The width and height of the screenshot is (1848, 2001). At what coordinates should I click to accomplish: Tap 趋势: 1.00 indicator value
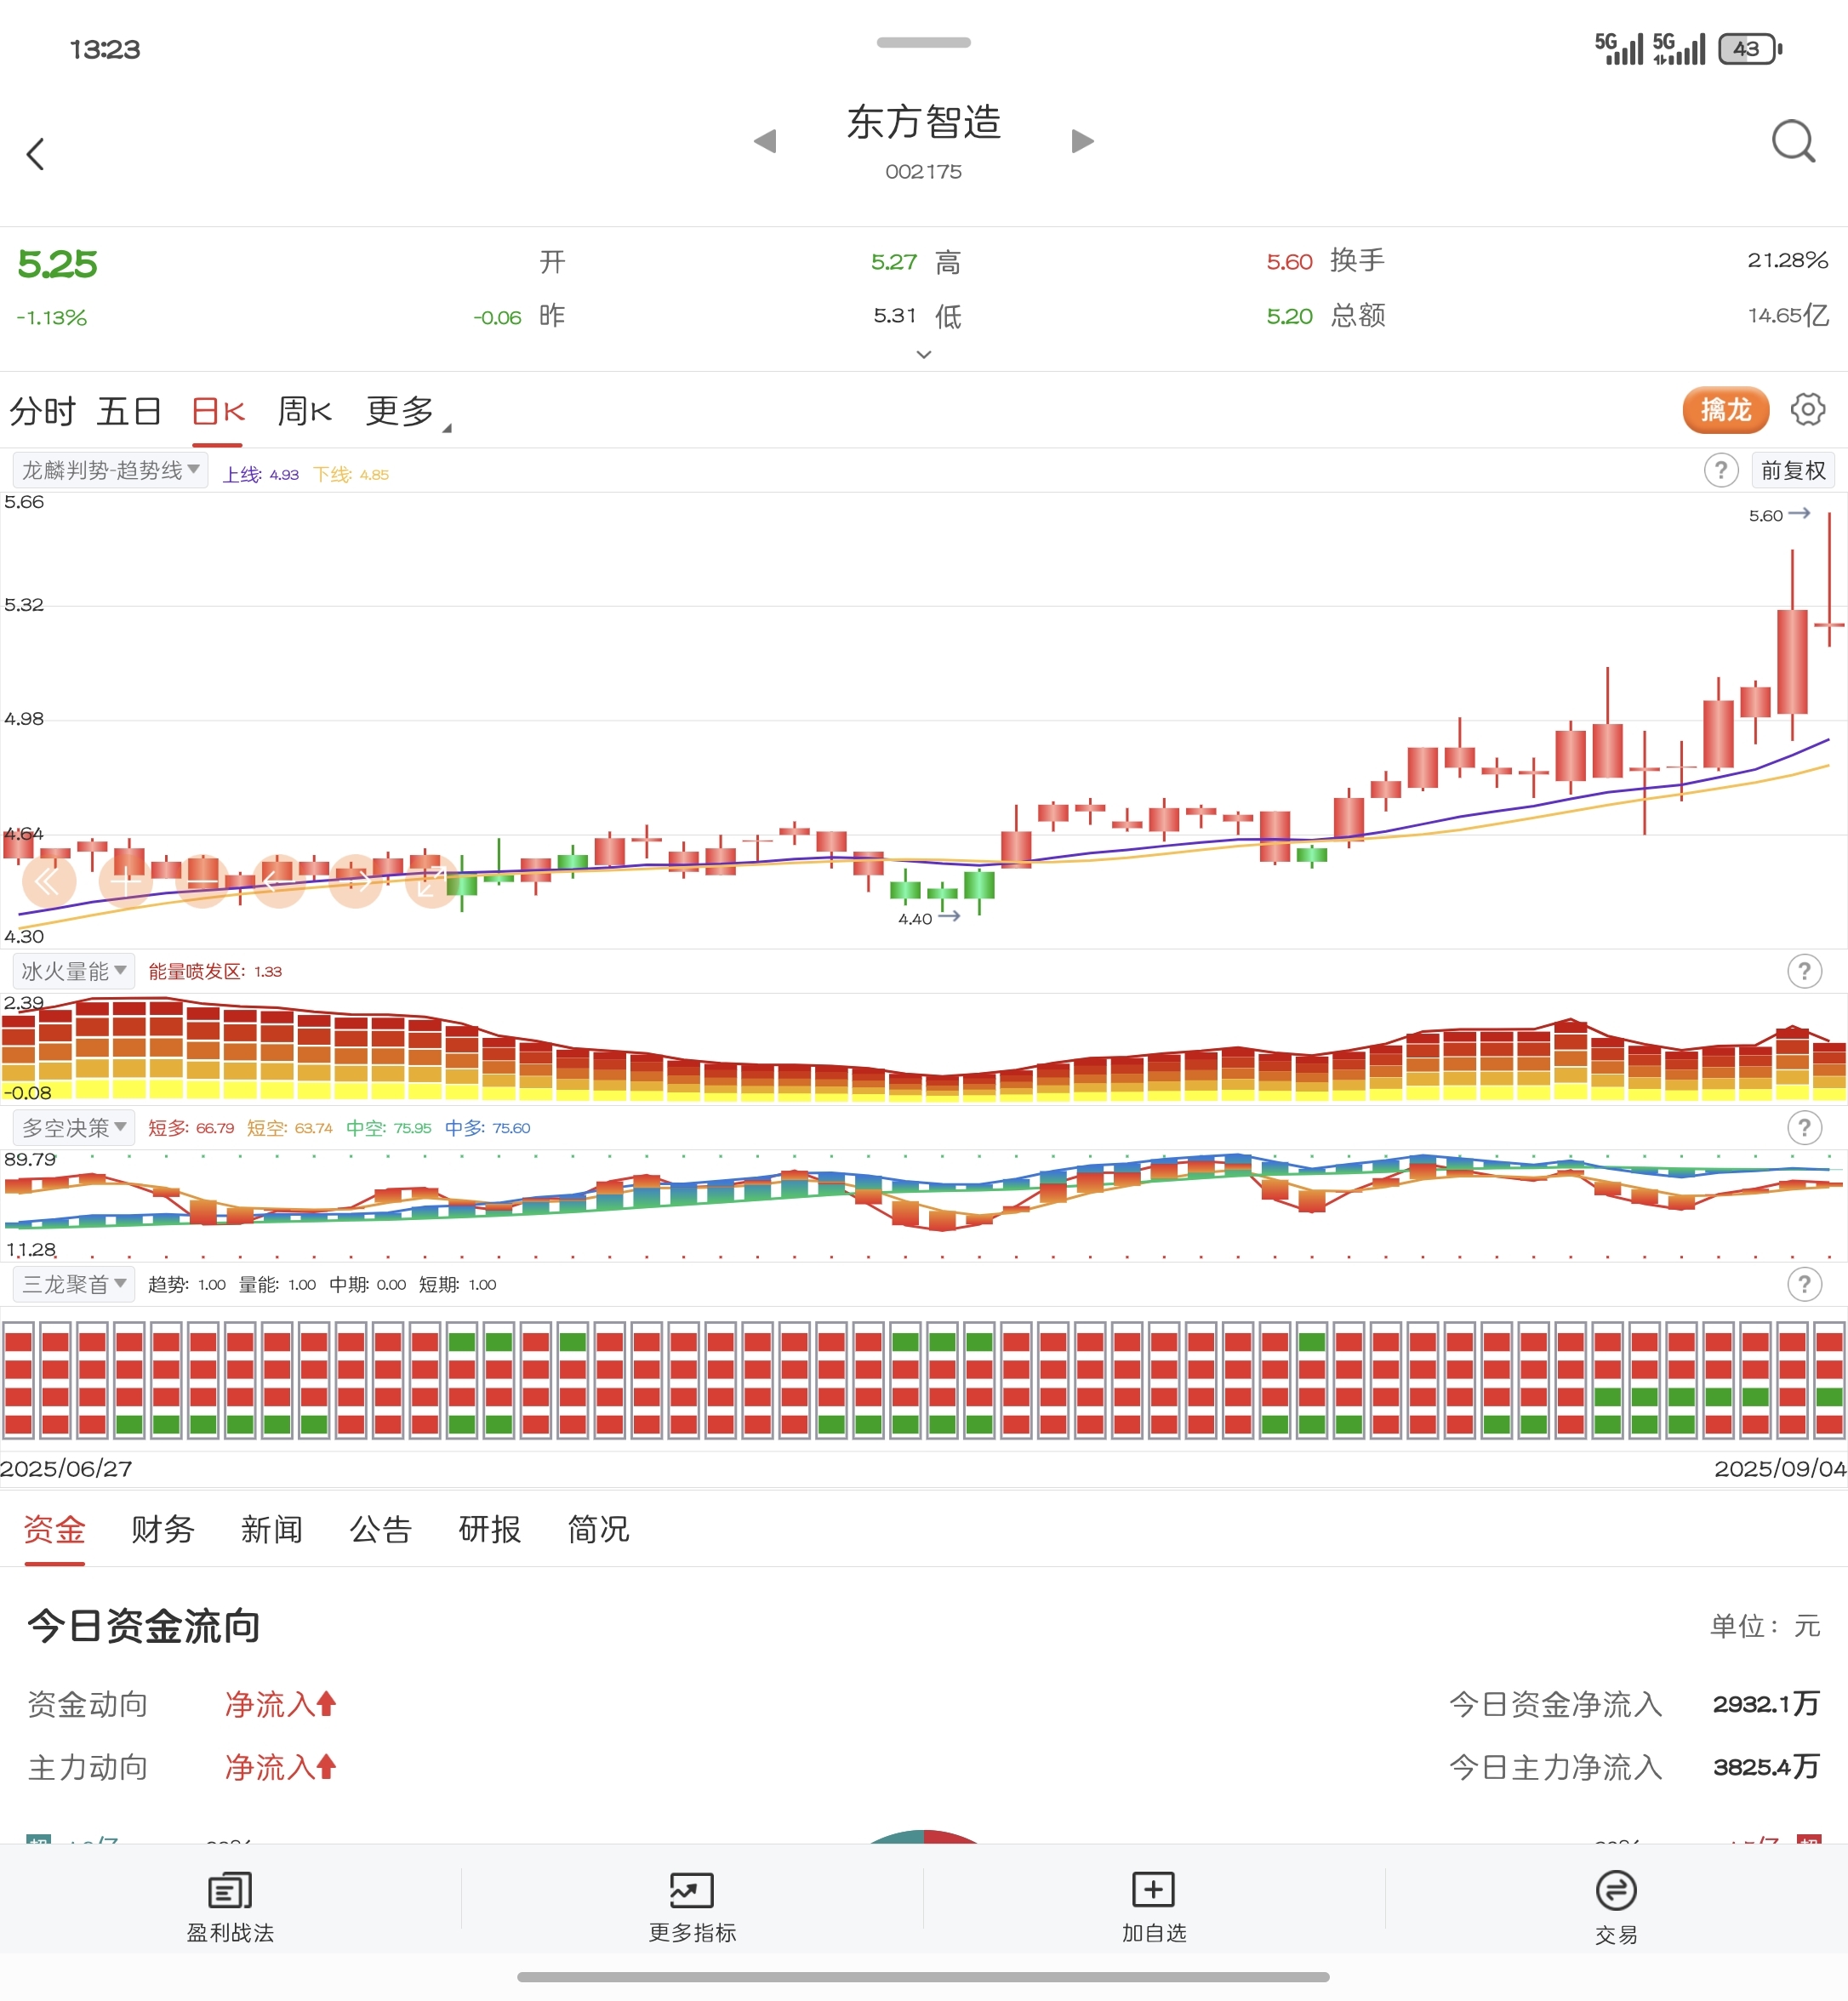[x=187, y=1284]
